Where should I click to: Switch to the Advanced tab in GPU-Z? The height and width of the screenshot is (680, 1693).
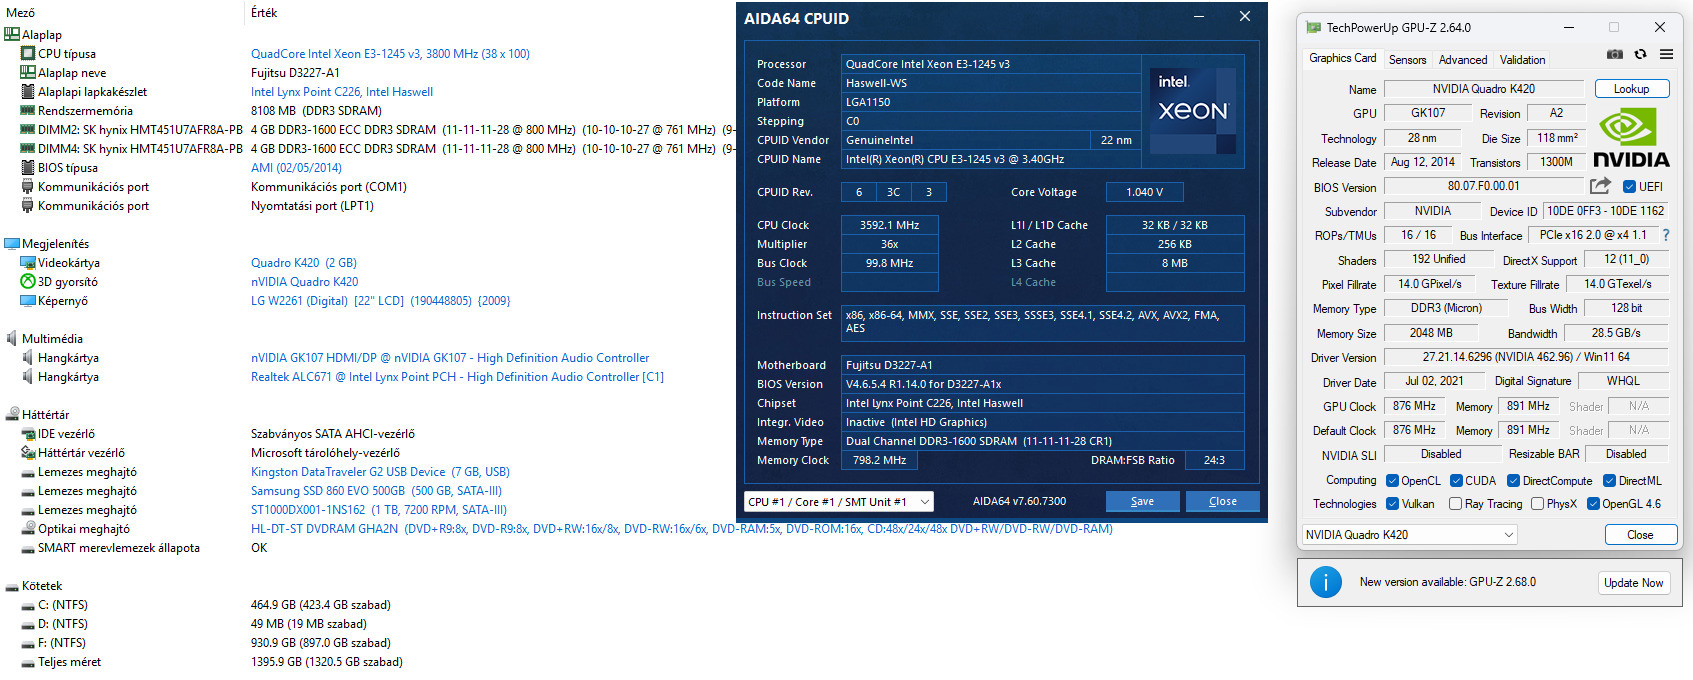[x=1463, y=60]
